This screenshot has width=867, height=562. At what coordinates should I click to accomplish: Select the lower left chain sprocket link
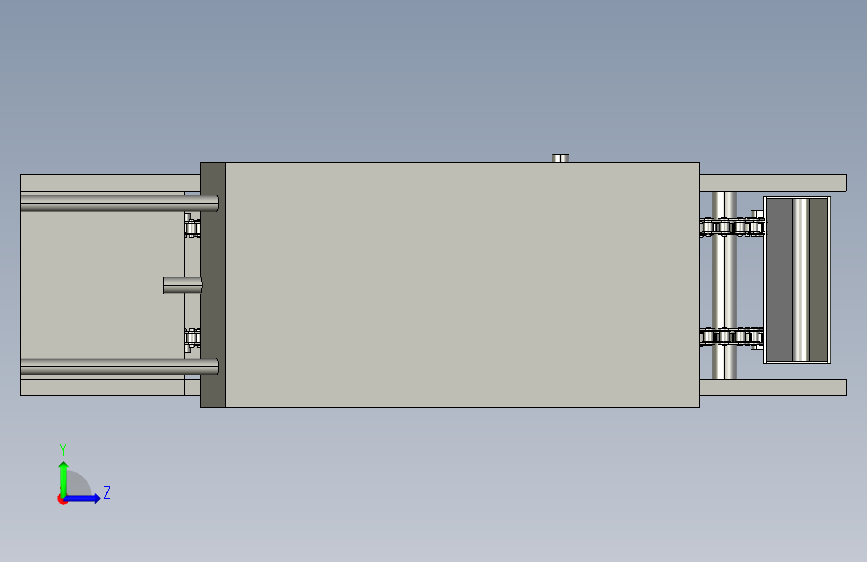192,339
